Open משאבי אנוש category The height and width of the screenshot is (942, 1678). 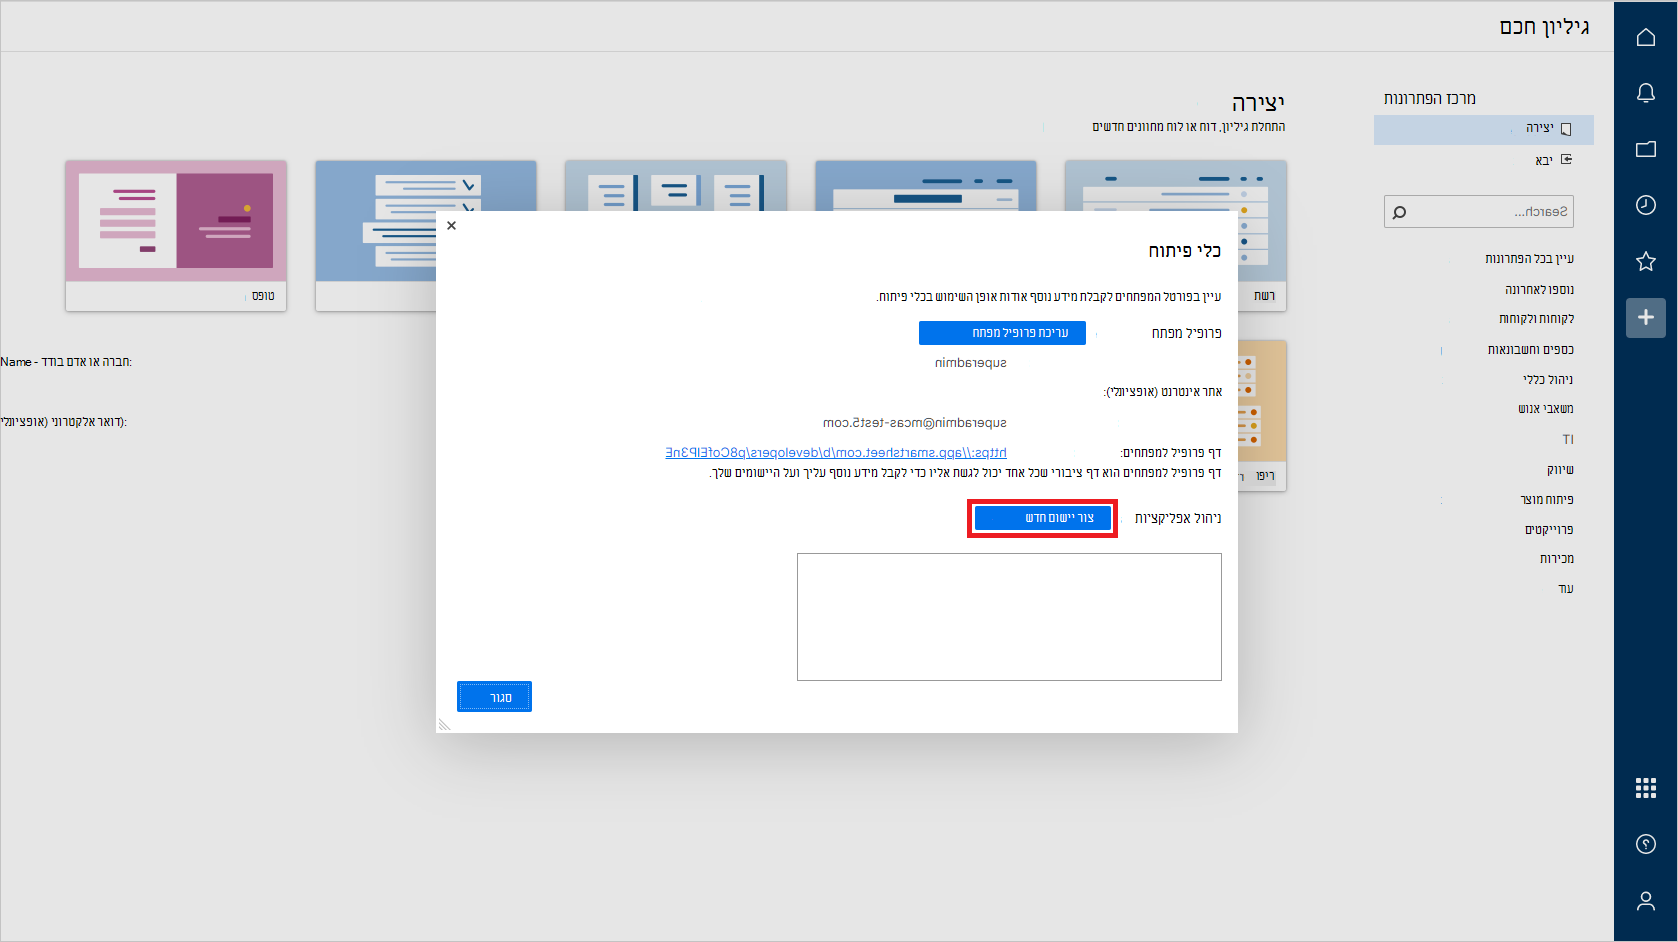1545,409
